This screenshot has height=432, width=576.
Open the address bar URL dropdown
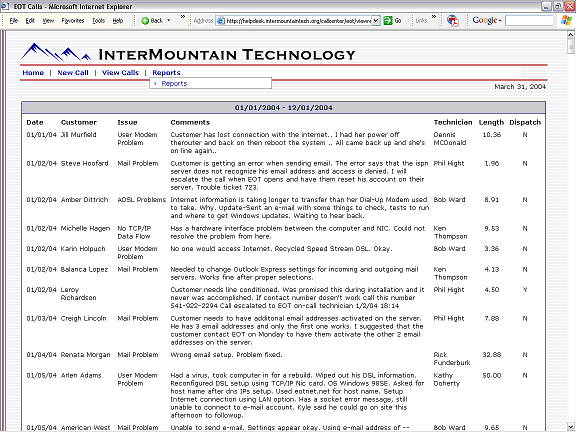(376, 21)
